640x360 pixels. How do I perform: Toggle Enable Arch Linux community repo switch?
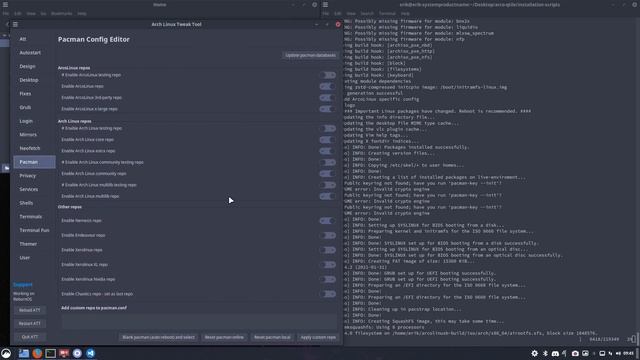(x=327, y=174)
